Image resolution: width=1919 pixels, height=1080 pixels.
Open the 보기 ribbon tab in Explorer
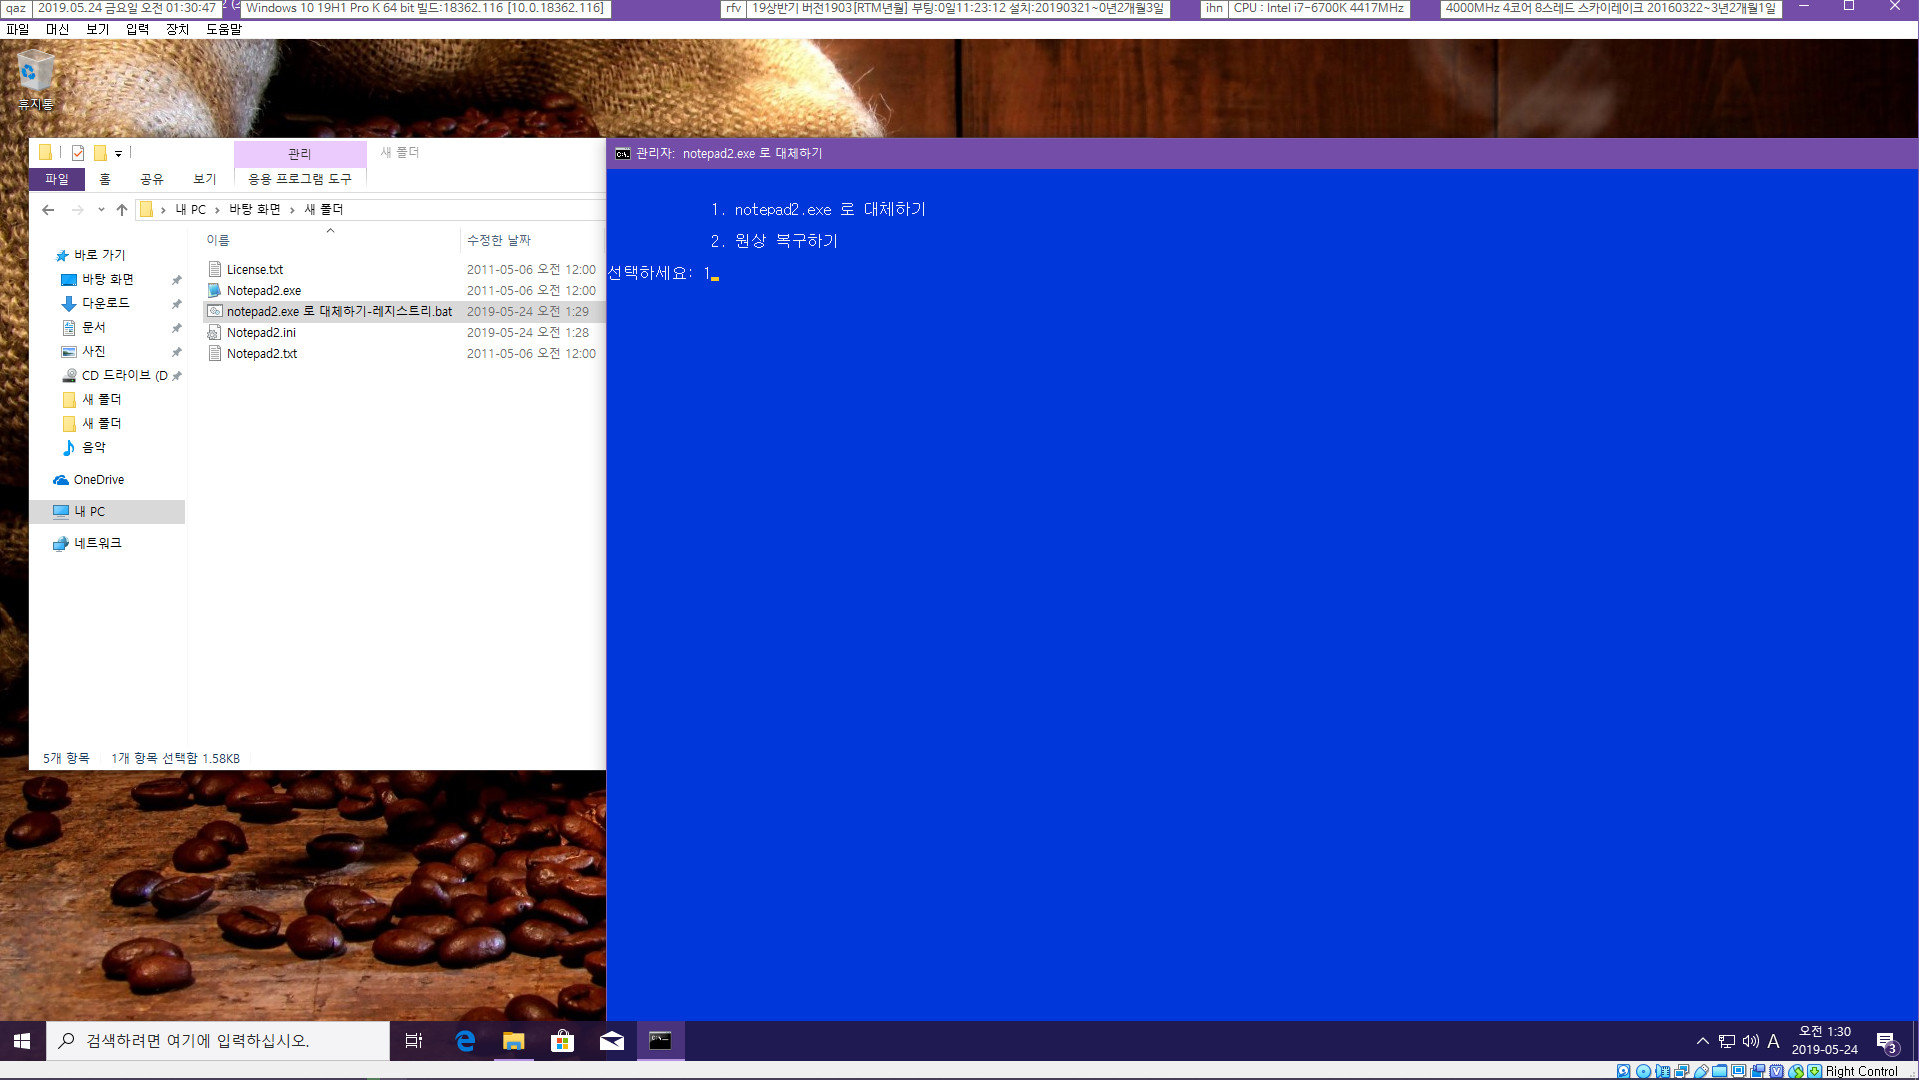205,179
